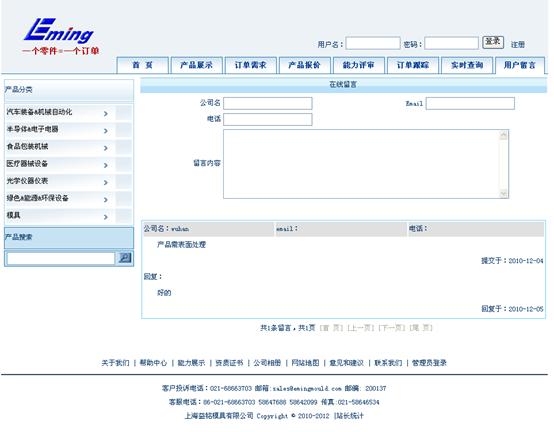
Task: Focus the 电话 input field
Action: point(268,119)
